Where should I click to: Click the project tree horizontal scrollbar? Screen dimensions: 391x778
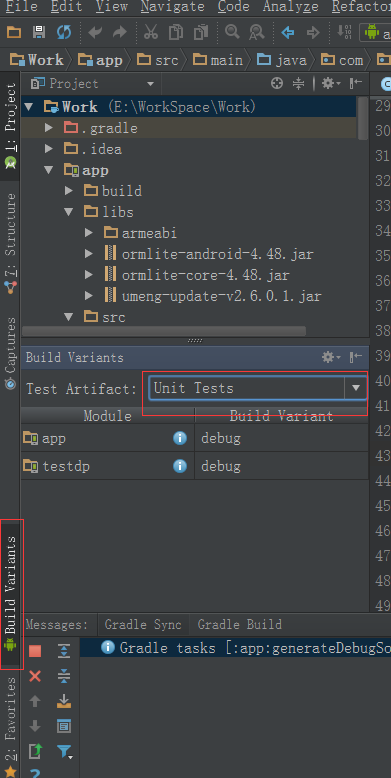(x=164, y=330)
